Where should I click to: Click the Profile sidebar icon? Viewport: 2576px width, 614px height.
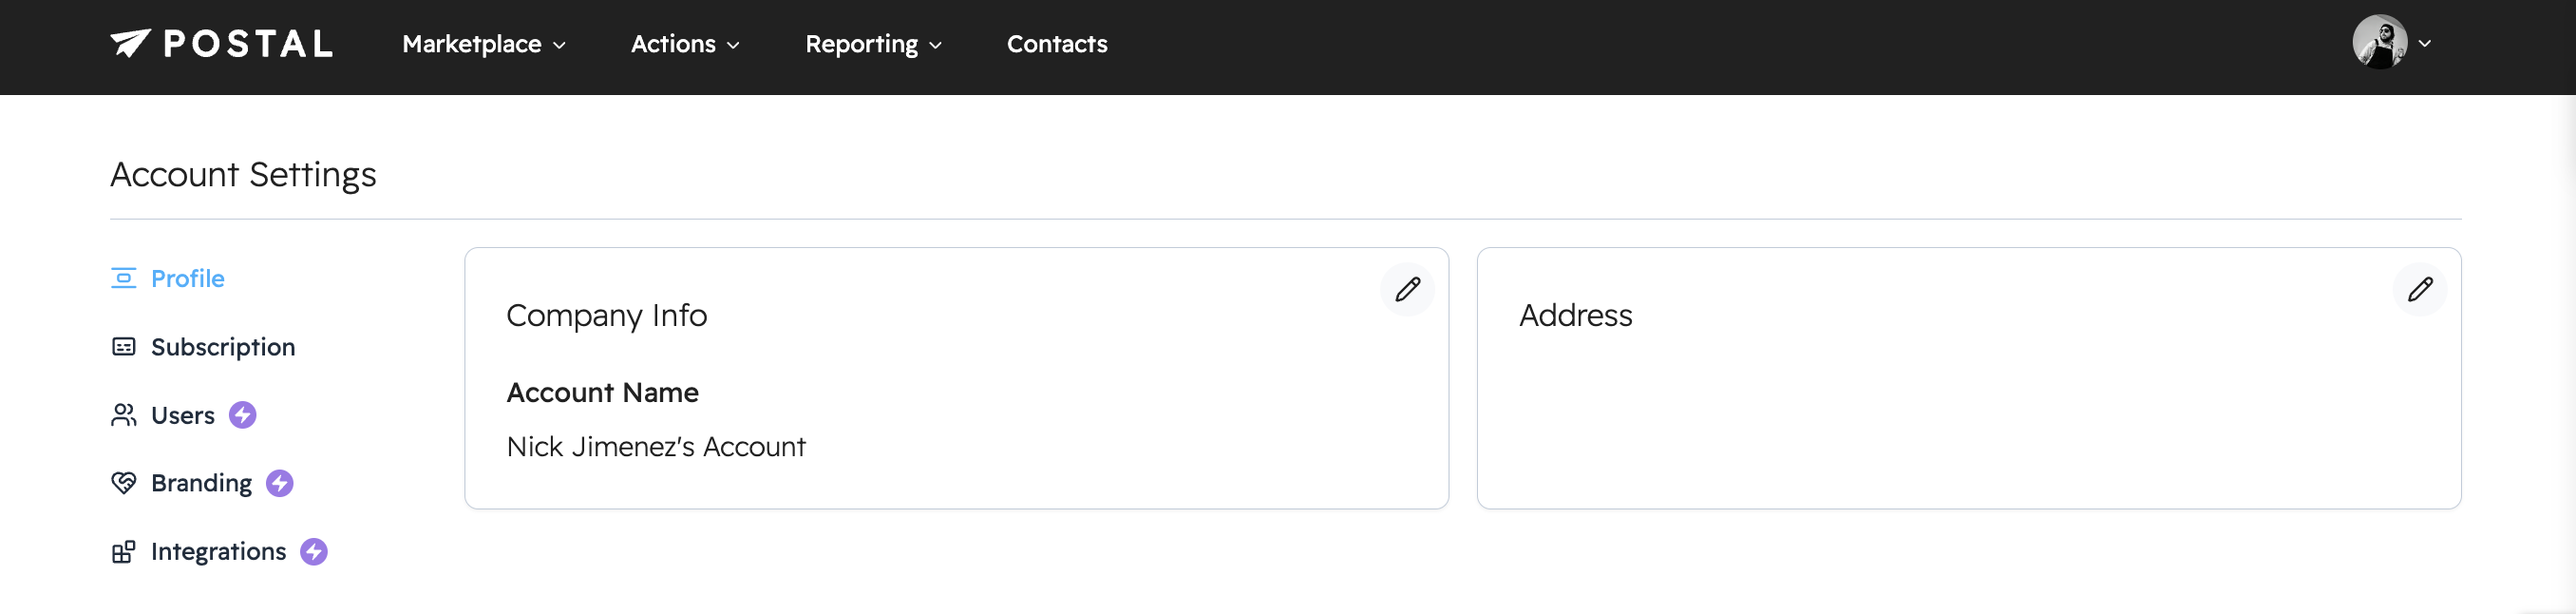click(x=123, y=278)
